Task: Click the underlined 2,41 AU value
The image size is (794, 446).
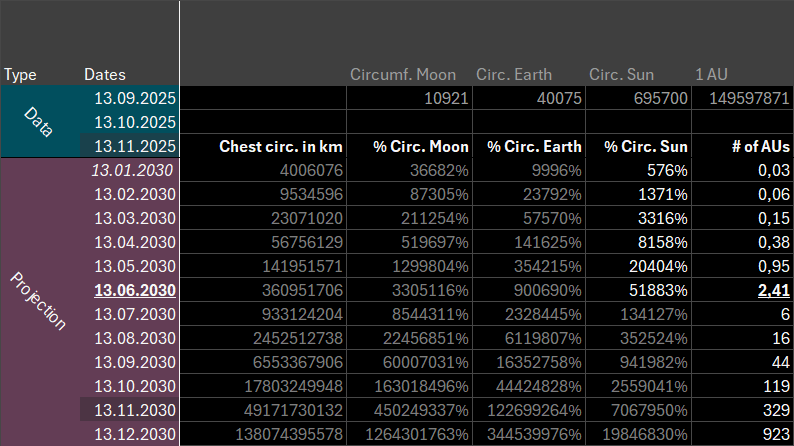Action: pos(769,290)
